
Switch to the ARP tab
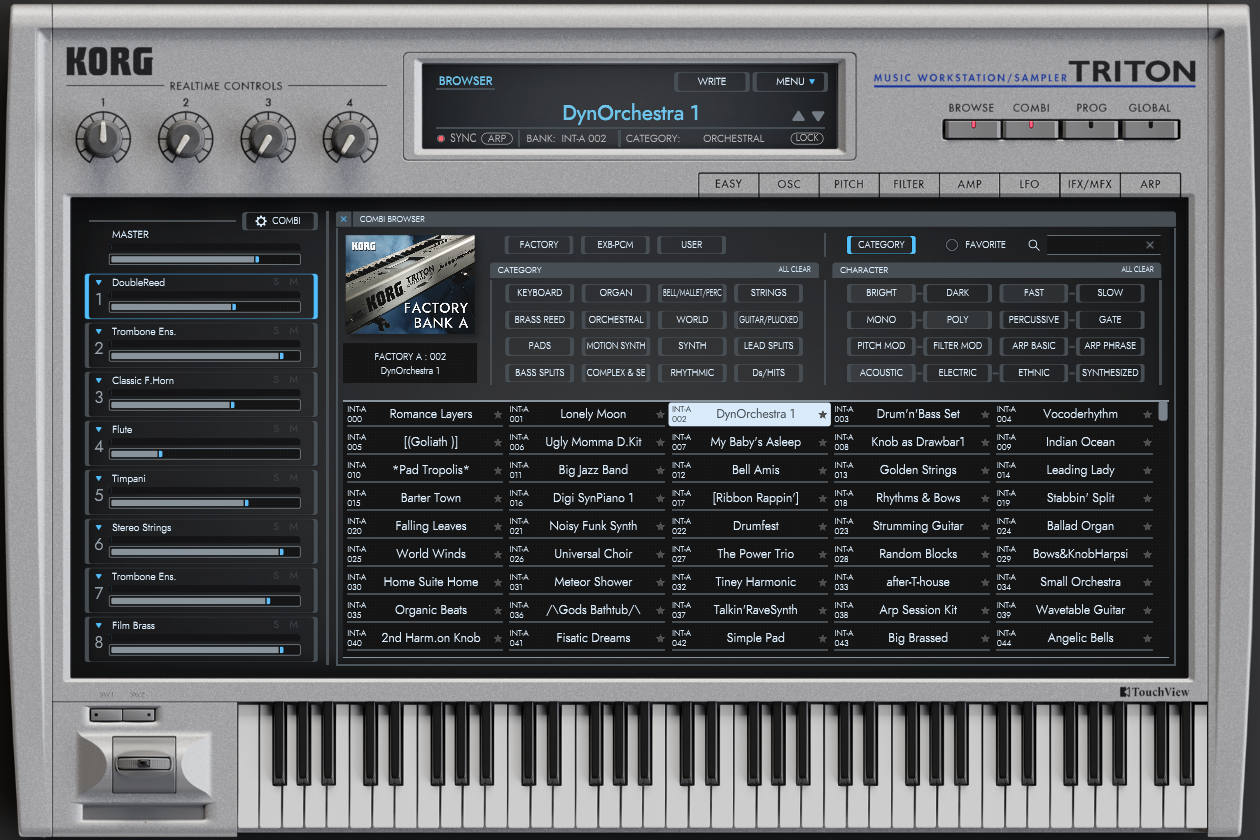pos(1151,184)
